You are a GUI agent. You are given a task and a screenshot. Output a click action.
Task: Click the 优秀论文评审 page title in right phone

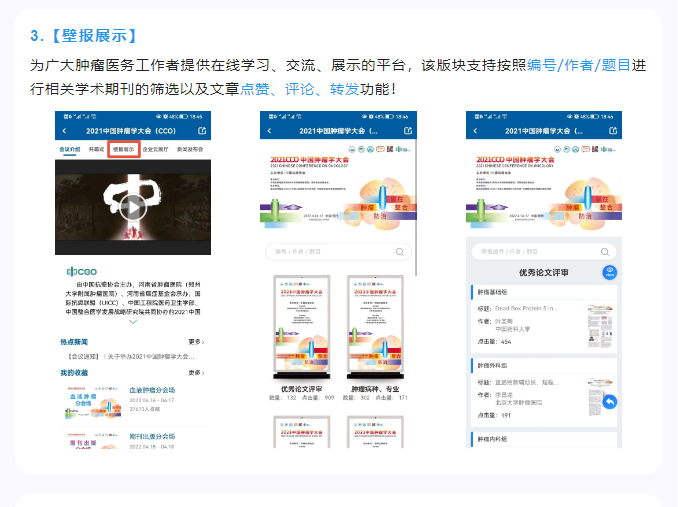pos(544,272)
